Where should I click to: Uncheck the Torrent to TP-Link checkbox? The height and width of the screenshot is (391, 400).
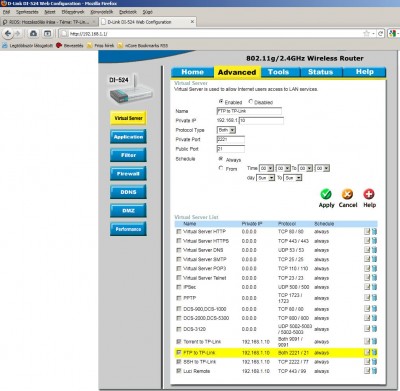tap(179, 341)
